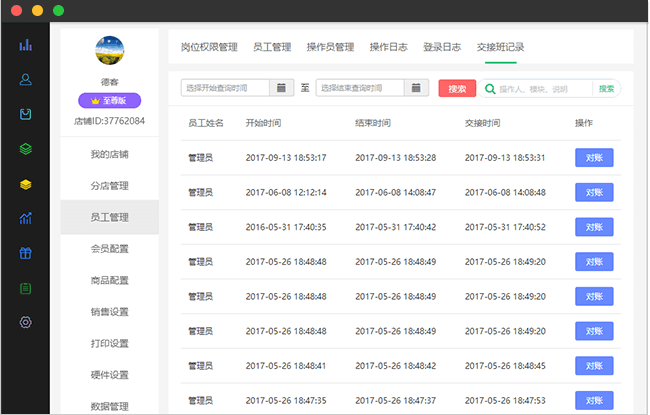
Task: Open the end time calendar picker
Action: [x=417, y=88]
